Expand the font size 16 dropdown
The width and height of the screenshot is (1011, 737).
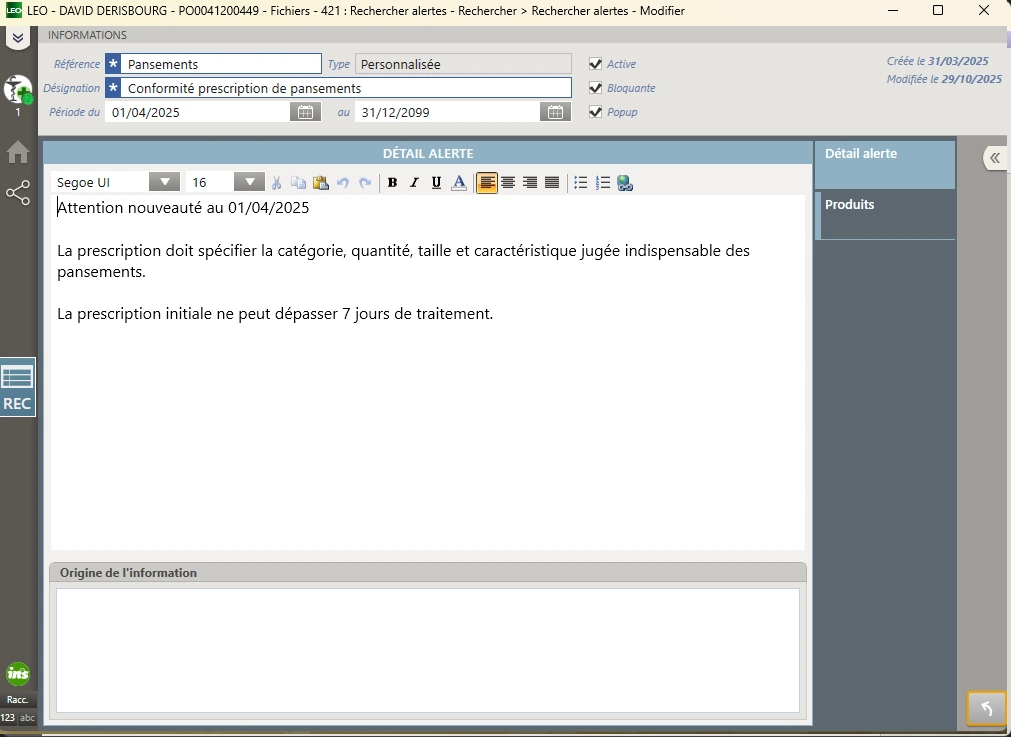pos(249,182)
